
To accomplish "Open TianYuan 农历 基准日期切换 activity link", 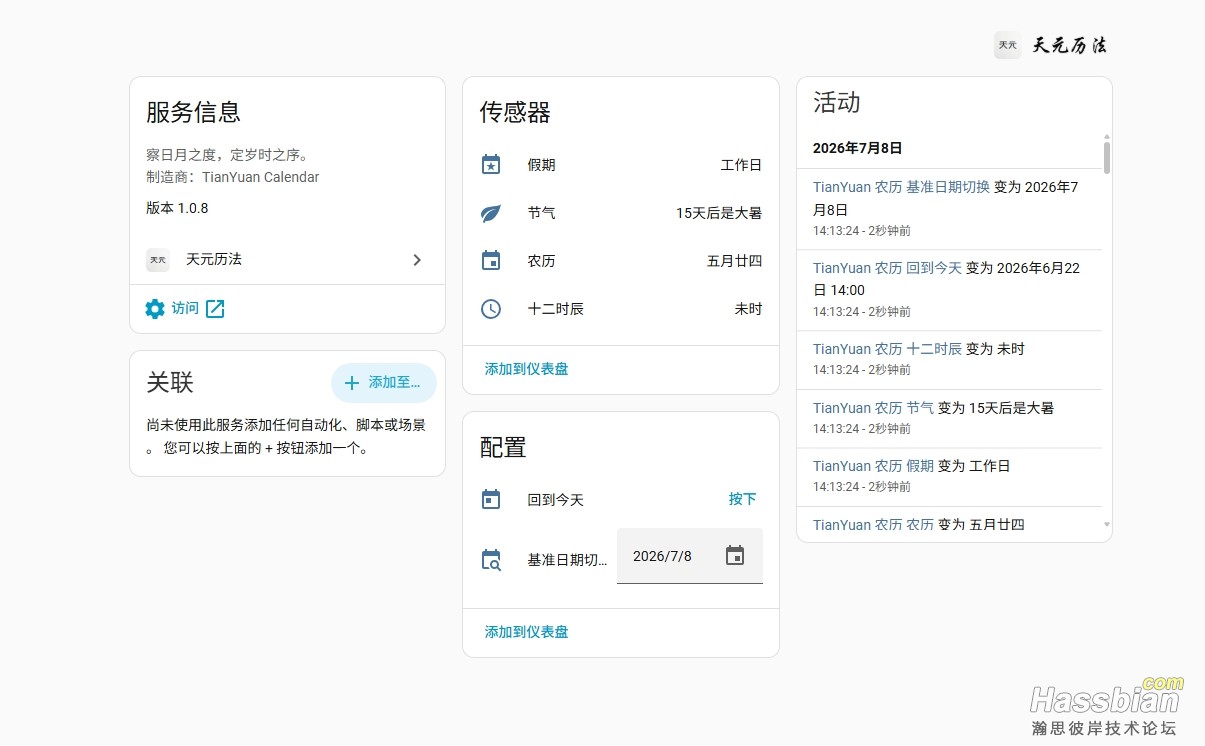I will [901, 187].
